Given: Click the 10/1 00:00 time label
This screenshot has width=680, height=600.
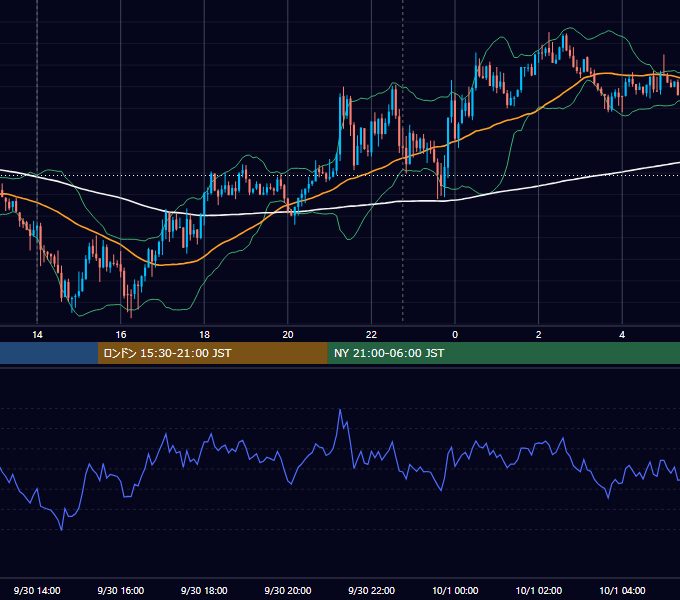Looking at the screenshot, I should tap(455, 590).
